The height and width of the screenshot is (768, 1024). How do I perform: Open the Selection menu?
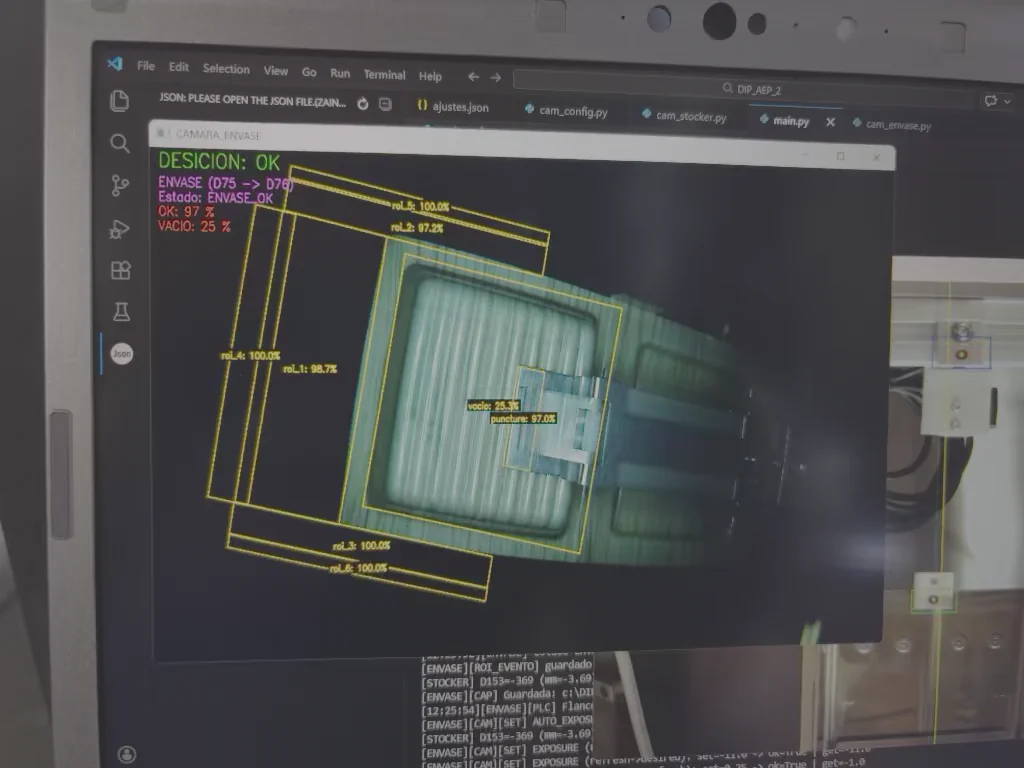(x=226, y=69)
